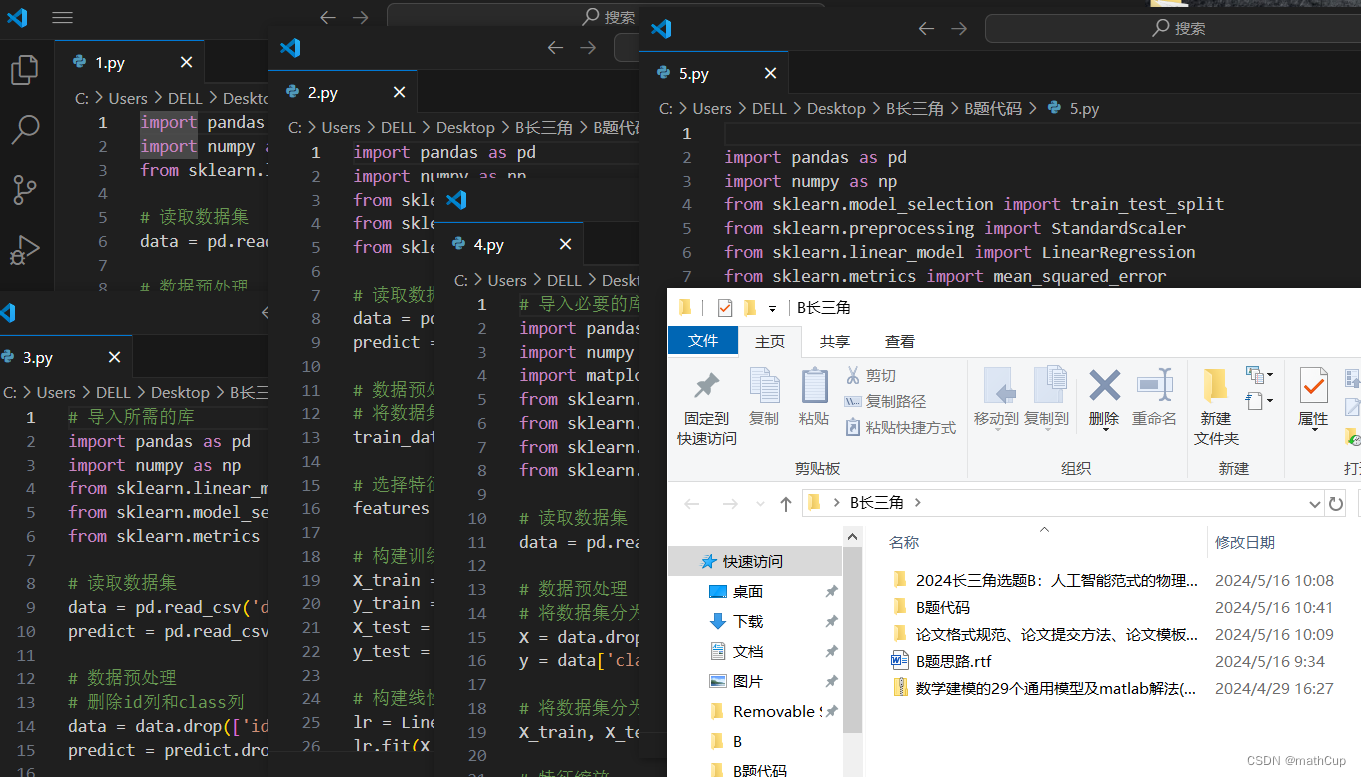
Task: Click DELL in the 1.py breadcrumb path
Action: 185,98
